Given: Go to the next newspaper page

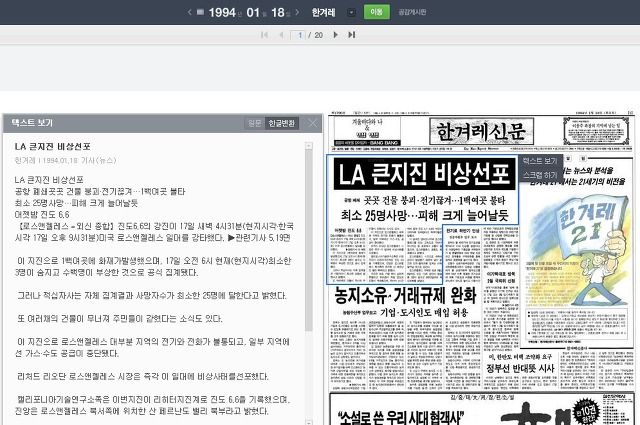Looking at the screenshot, I should point(336,35).
